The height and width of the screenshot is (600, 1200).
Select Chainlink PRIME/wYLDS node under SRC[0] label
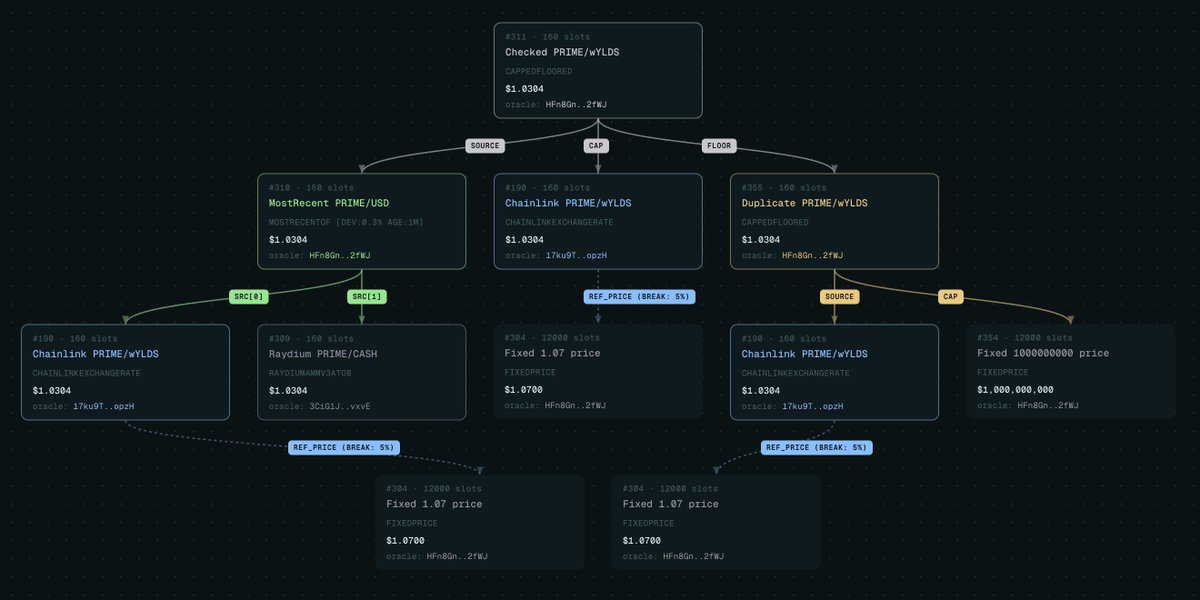[126, 372]
